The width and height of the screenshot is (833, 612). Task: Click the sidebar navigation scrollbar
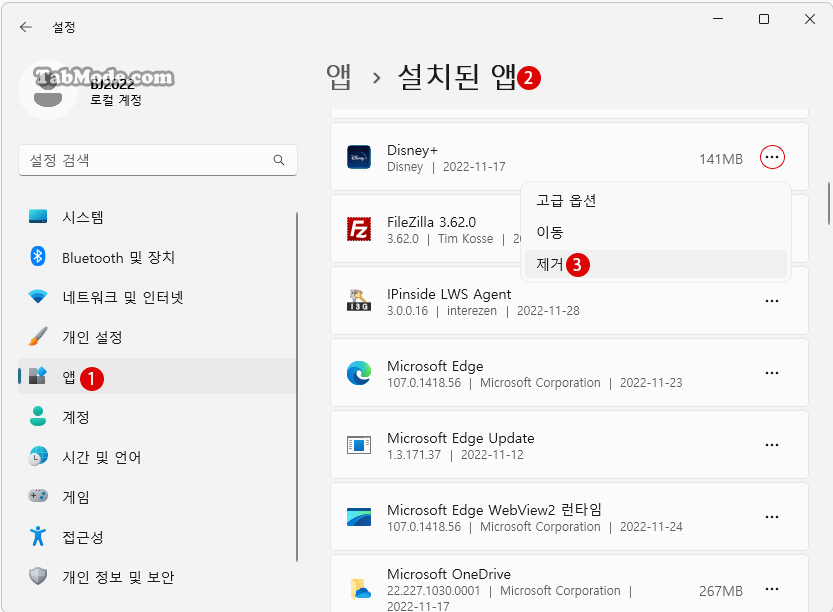[x=296, y=387]
